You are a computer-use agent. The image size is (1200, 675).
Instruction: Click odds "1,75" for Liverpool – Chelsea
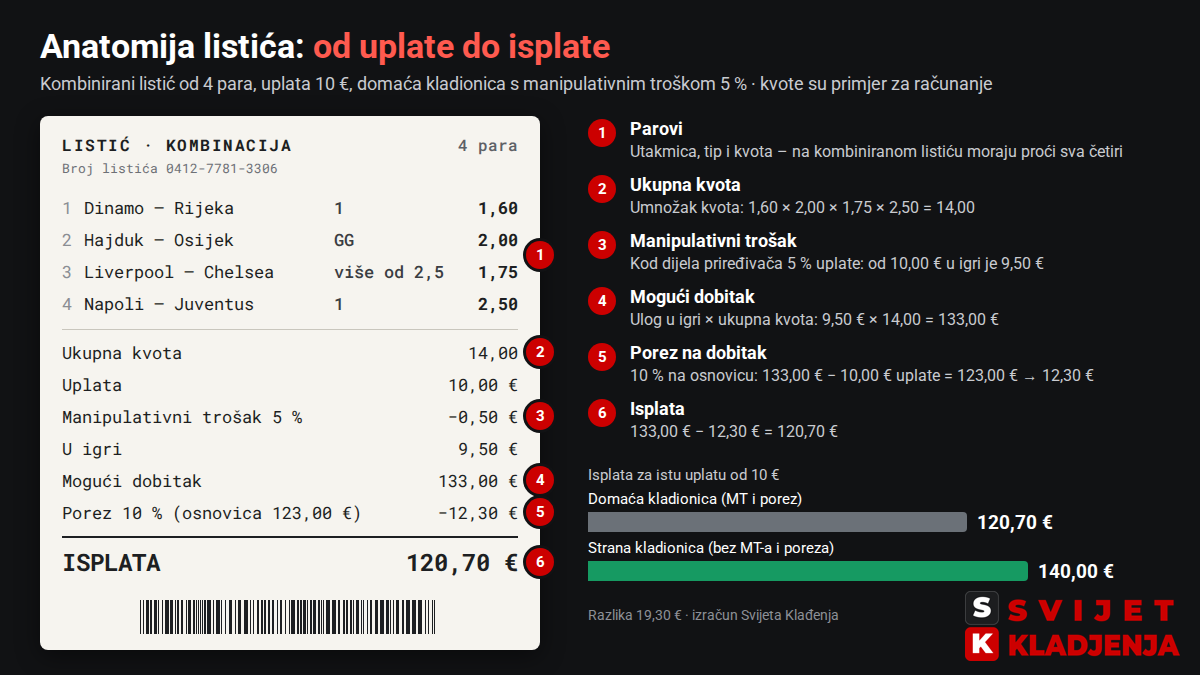[498, 273]
